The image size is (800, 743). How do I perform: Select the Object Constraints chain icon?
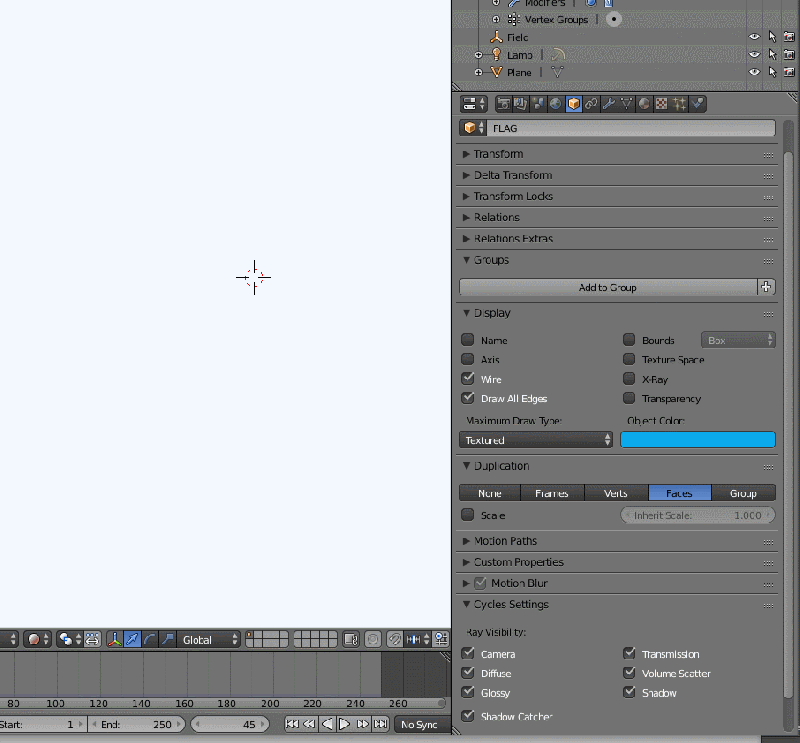click(590, 103)
